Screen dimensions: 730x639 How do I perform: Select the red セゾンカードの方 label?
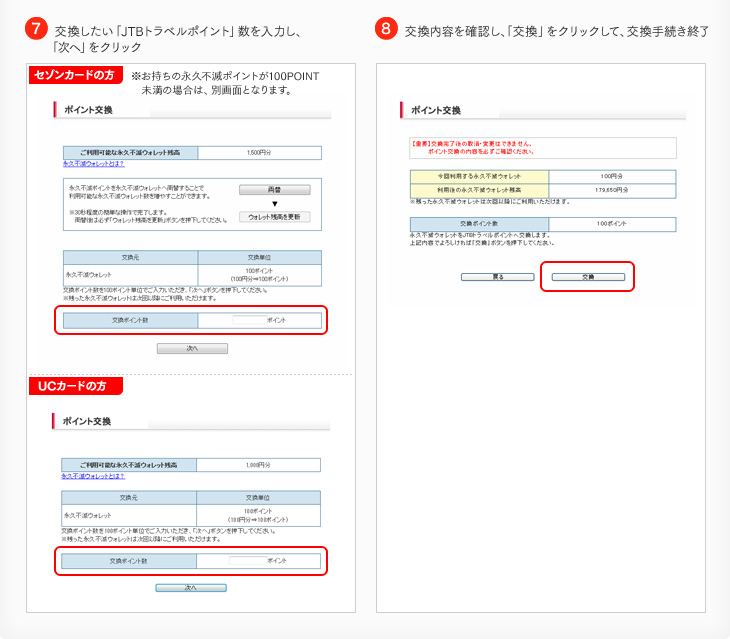point(75,75)
